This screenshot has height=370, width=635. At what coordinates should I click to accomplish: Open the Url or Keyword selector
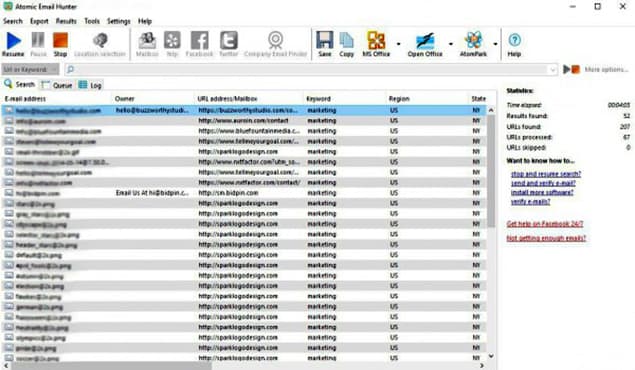(x=30, y=70)
